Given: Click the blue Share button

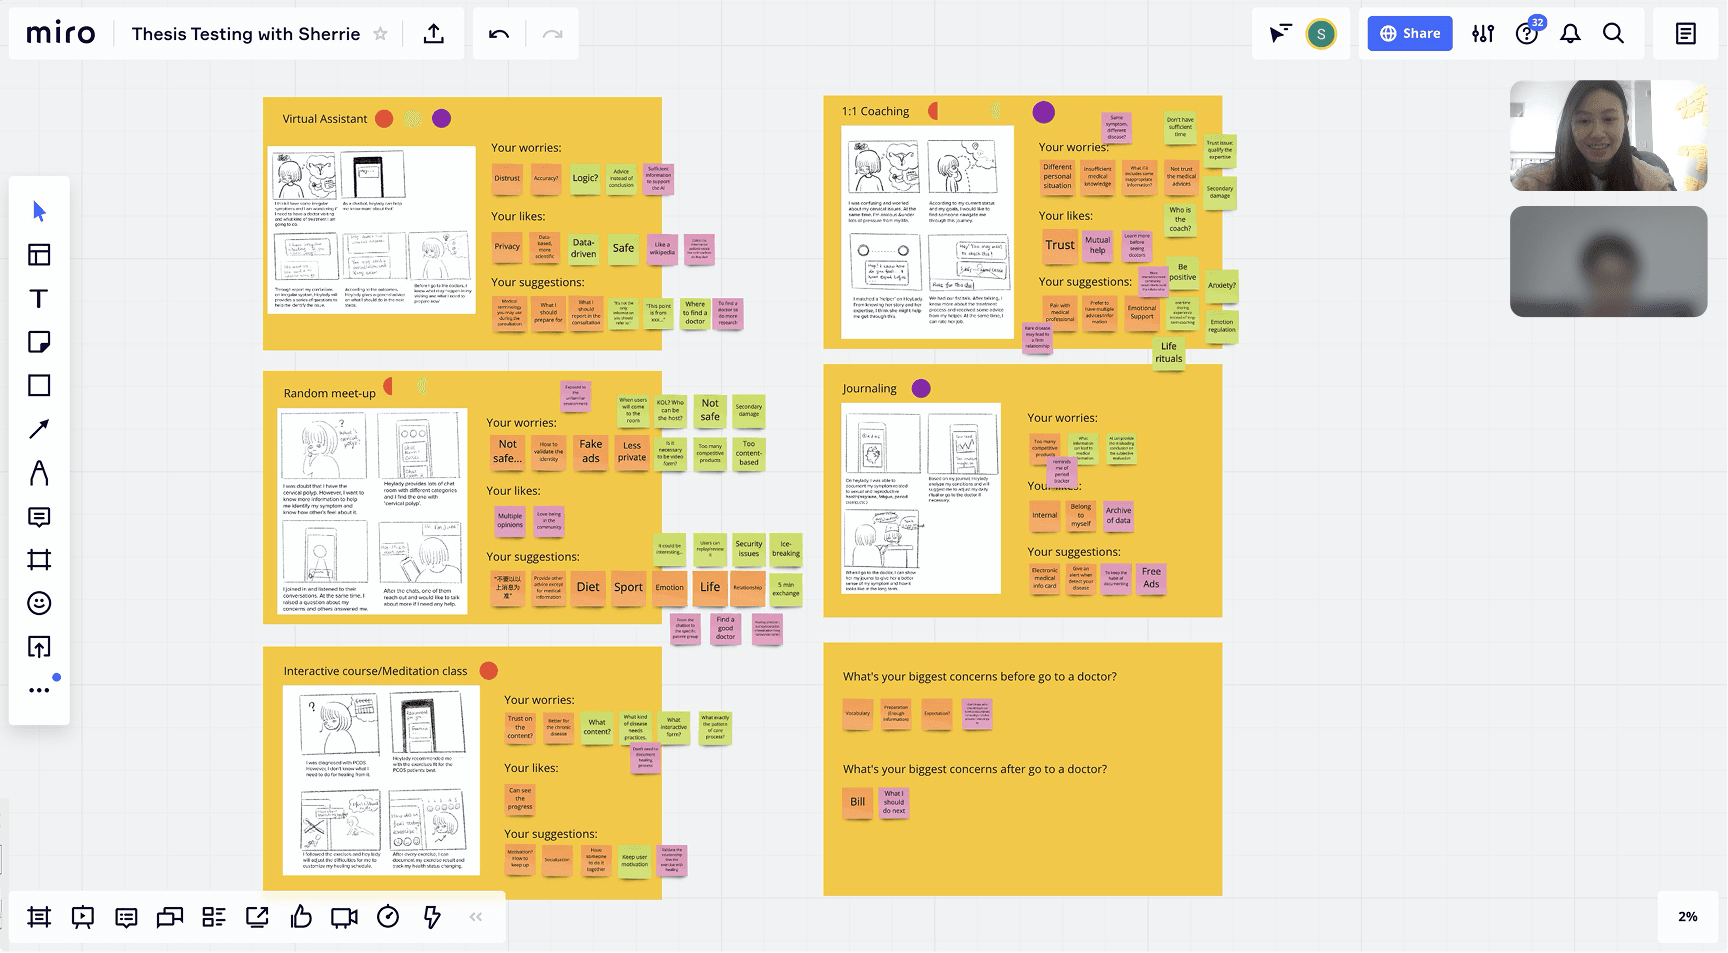Looking at the screenshot, I should (x=1410, y=34).
